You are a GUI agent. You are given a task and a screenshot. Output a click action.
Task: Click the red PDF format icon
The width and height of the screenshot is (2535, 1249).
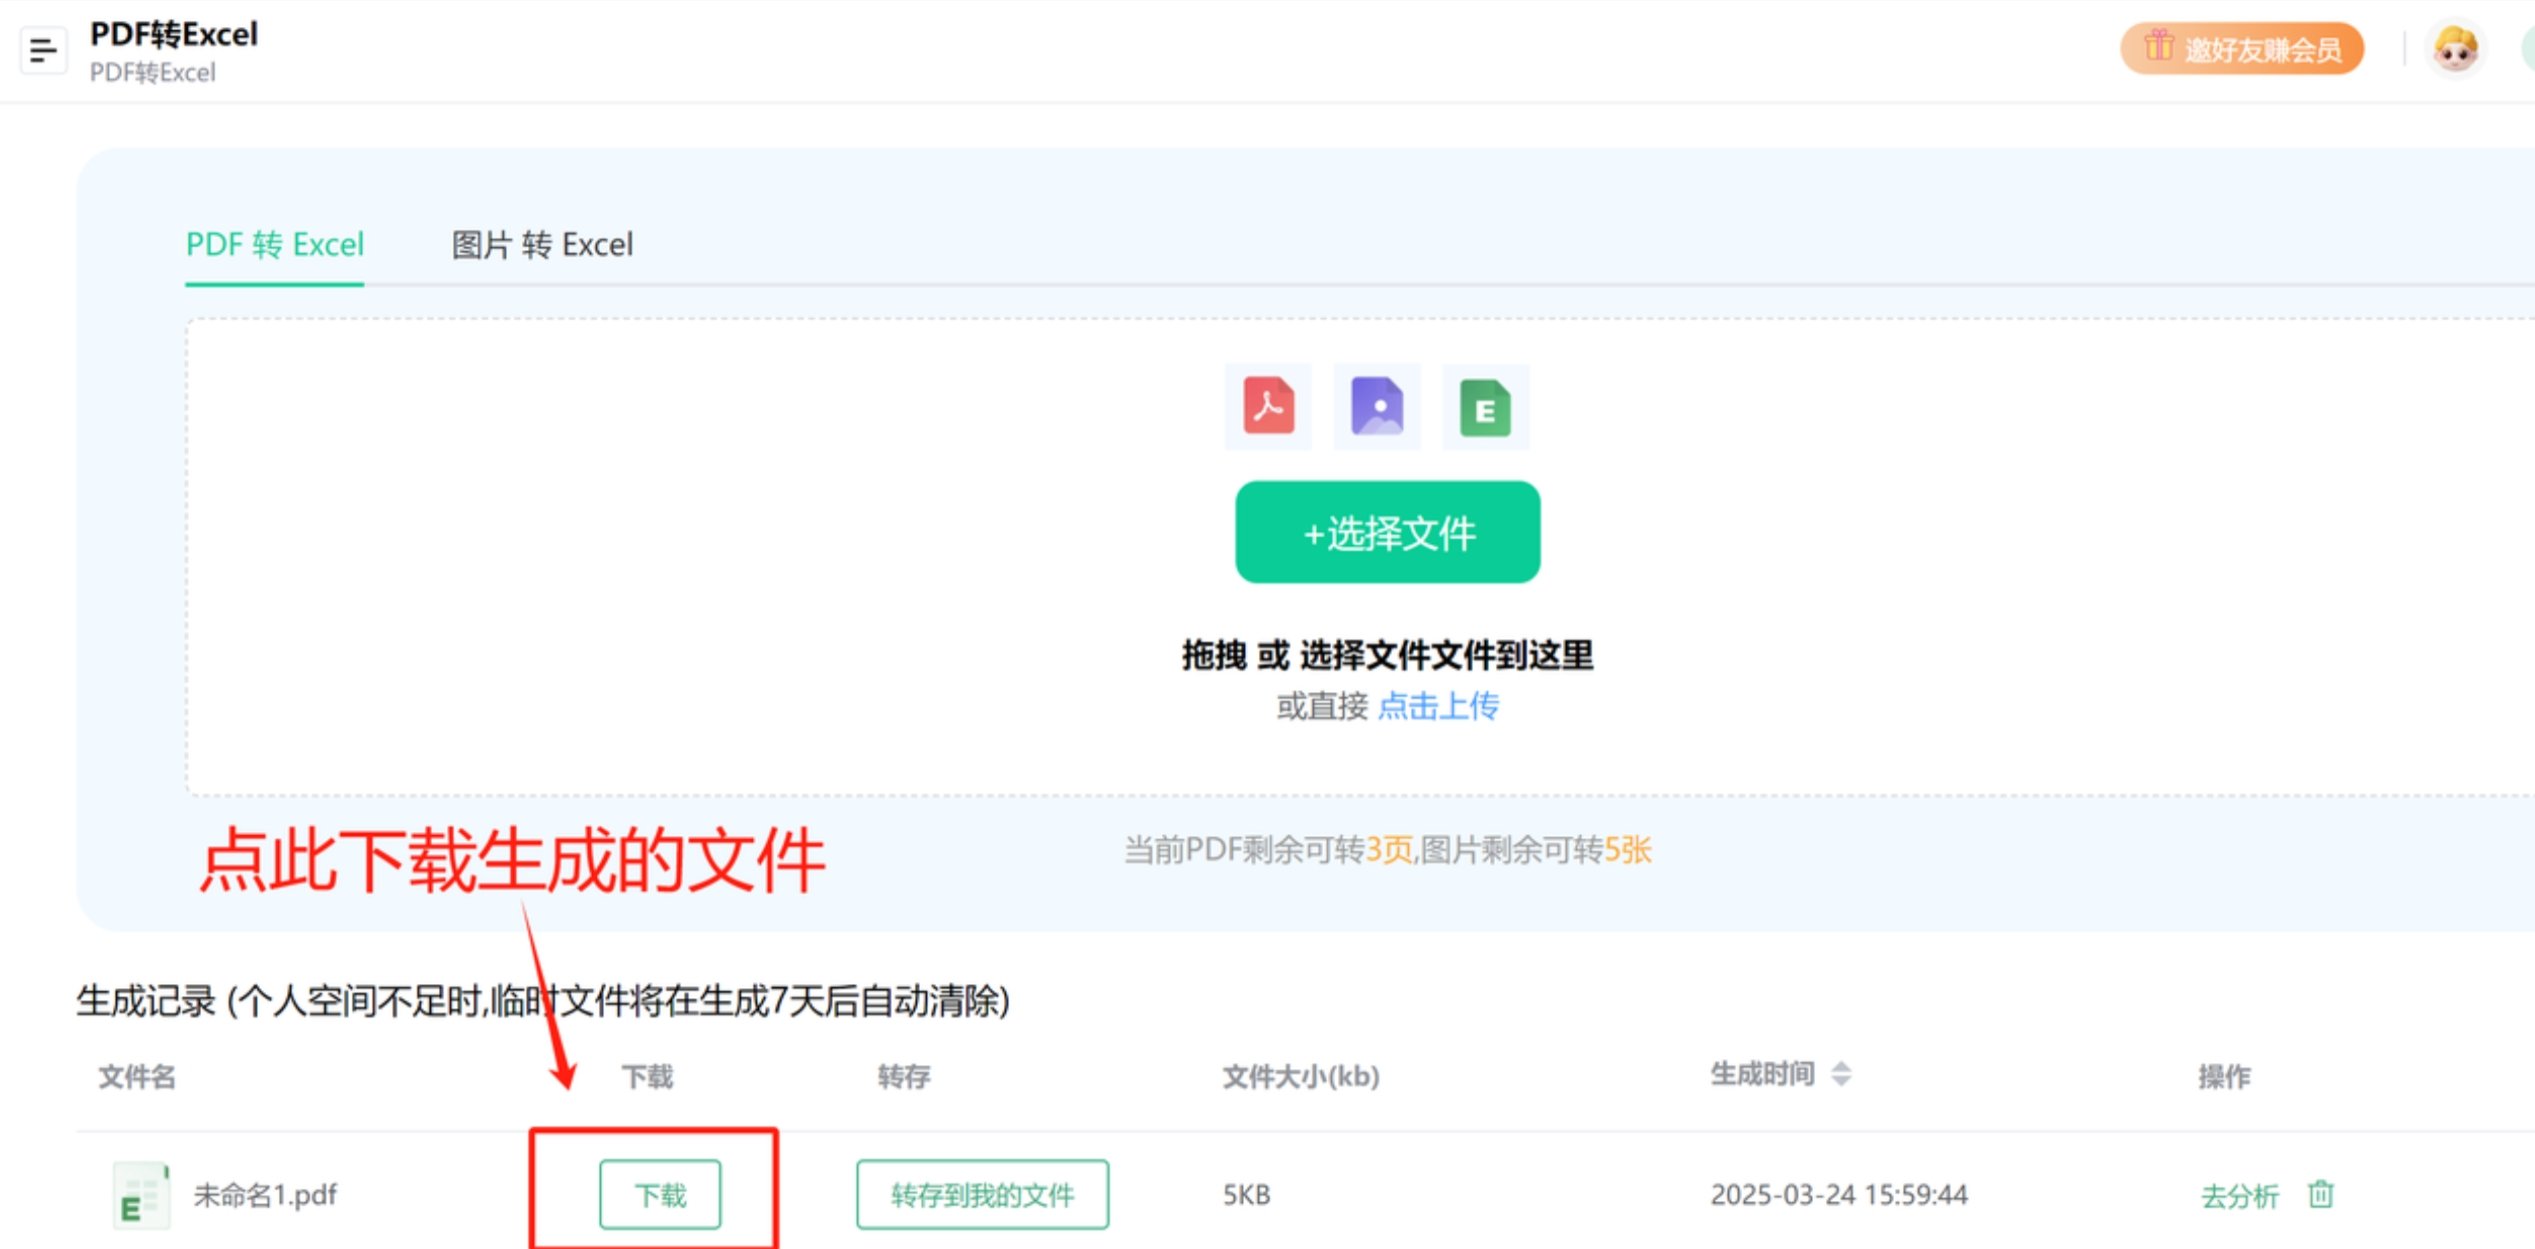[x=1267, y=405]
